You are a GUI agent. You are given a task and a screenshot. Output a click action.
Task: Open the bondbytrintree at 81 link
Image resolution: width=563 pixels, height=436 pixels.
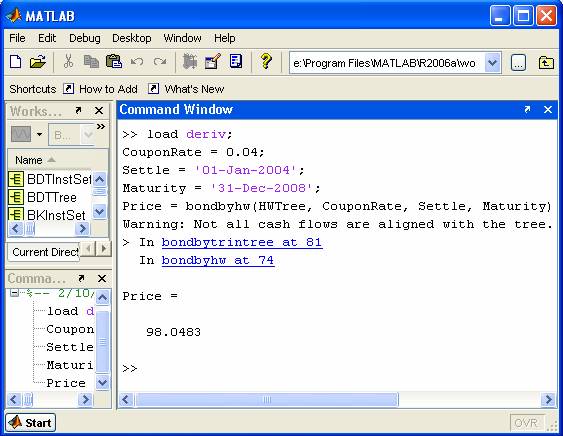coord(242,242)
